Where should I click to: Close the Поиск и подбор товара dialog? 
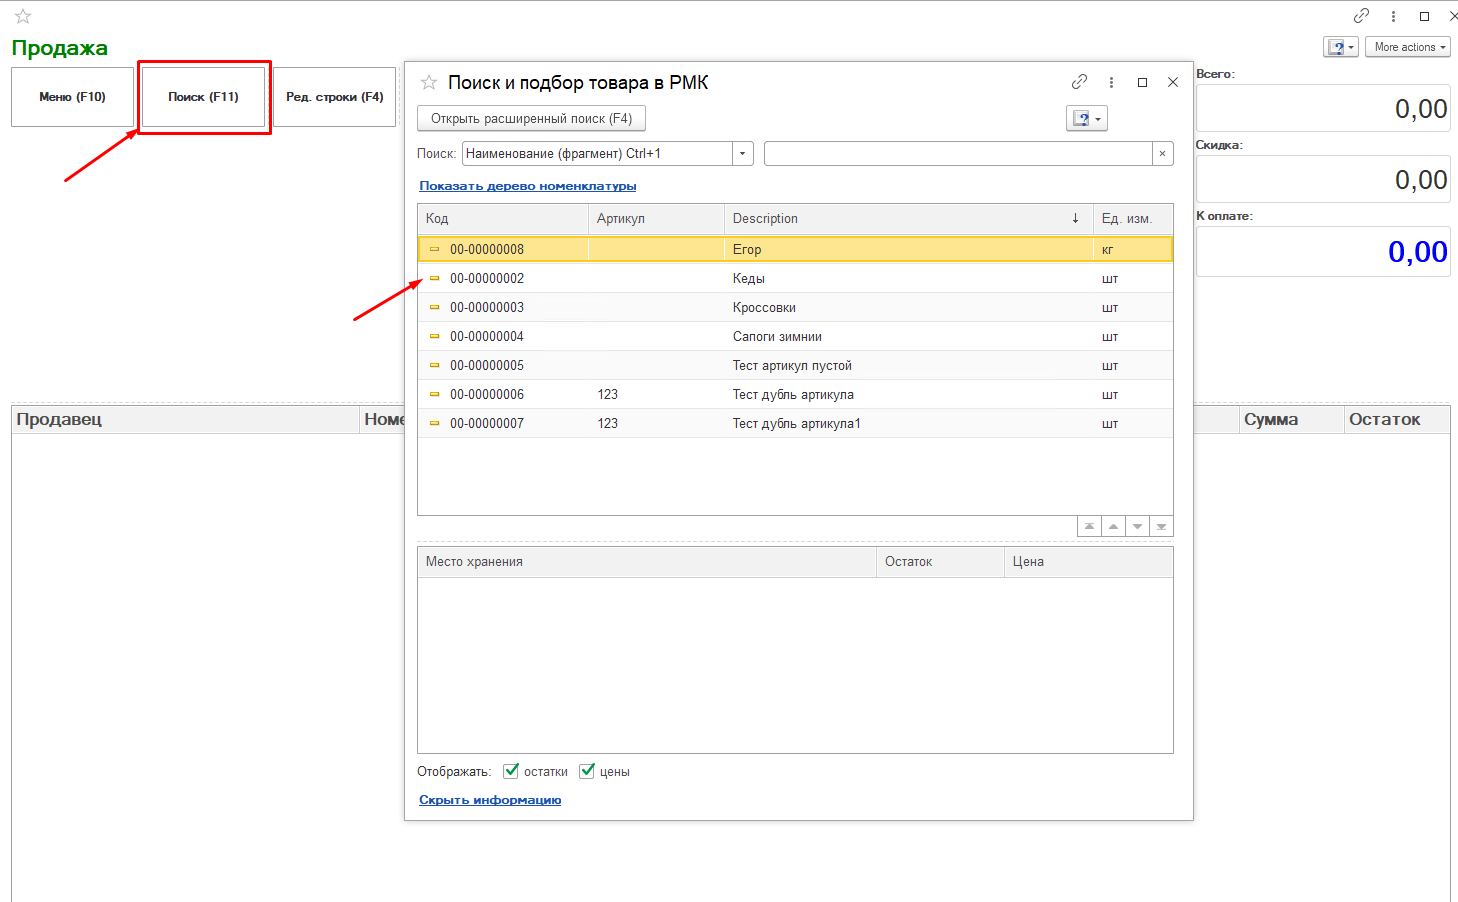pyautogui.click(x=1173, y=82)
